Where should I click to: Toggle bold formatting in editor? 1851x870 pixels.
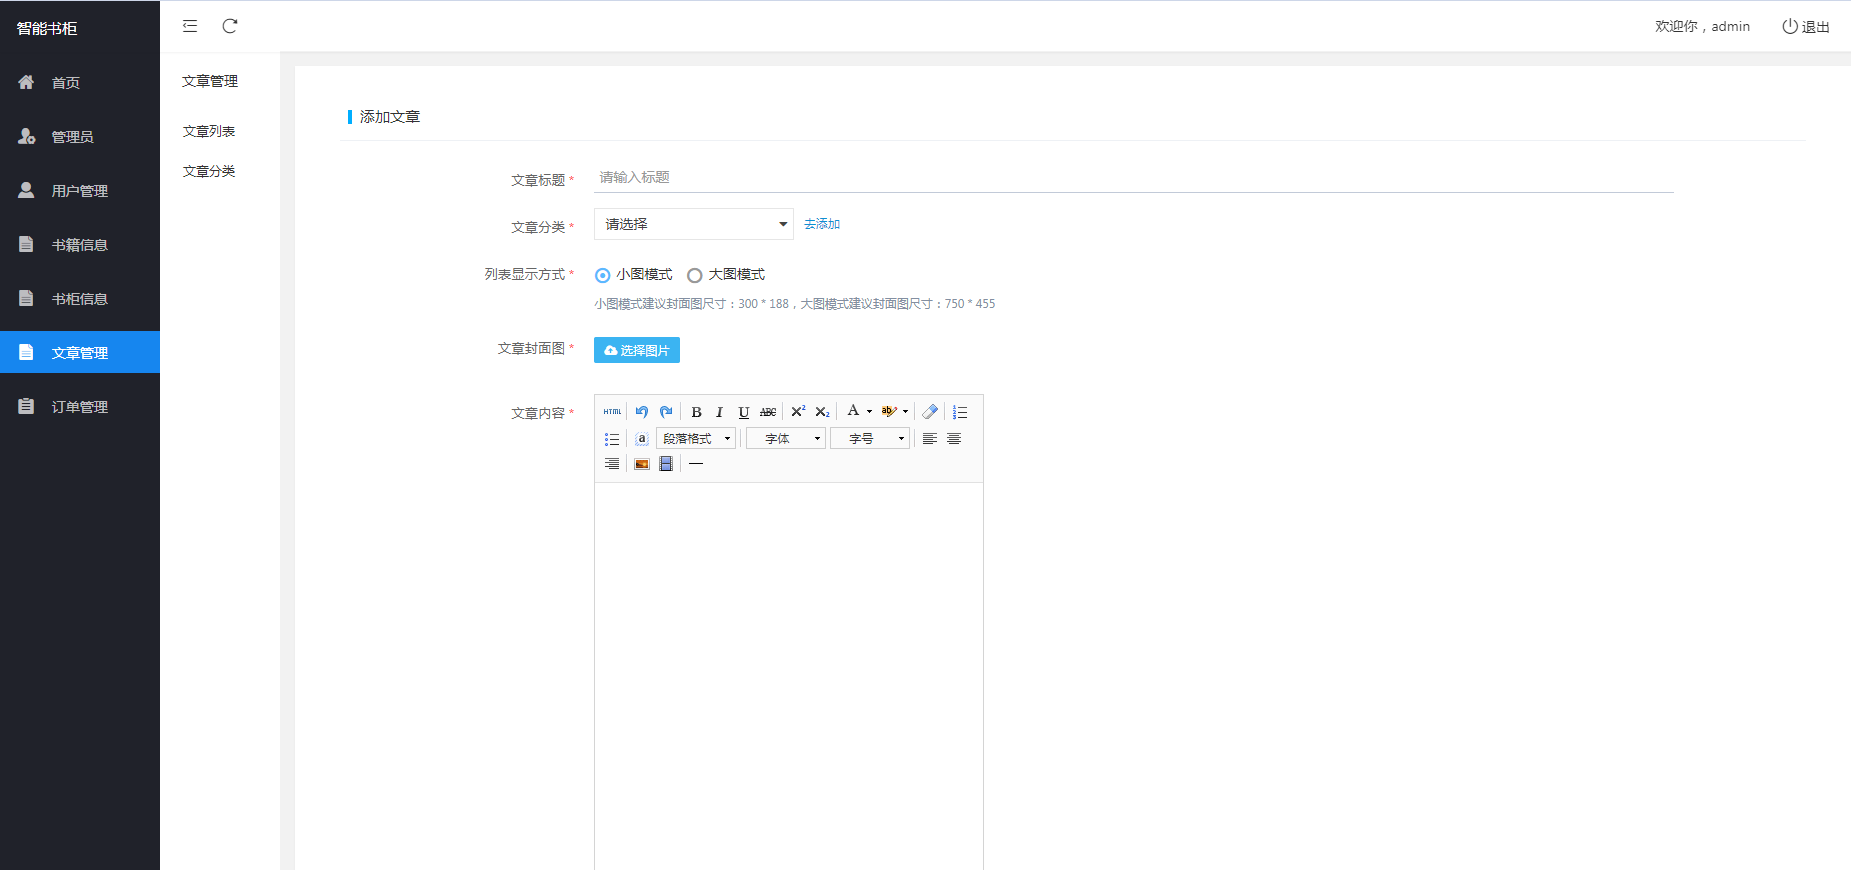tap(696, 412)
